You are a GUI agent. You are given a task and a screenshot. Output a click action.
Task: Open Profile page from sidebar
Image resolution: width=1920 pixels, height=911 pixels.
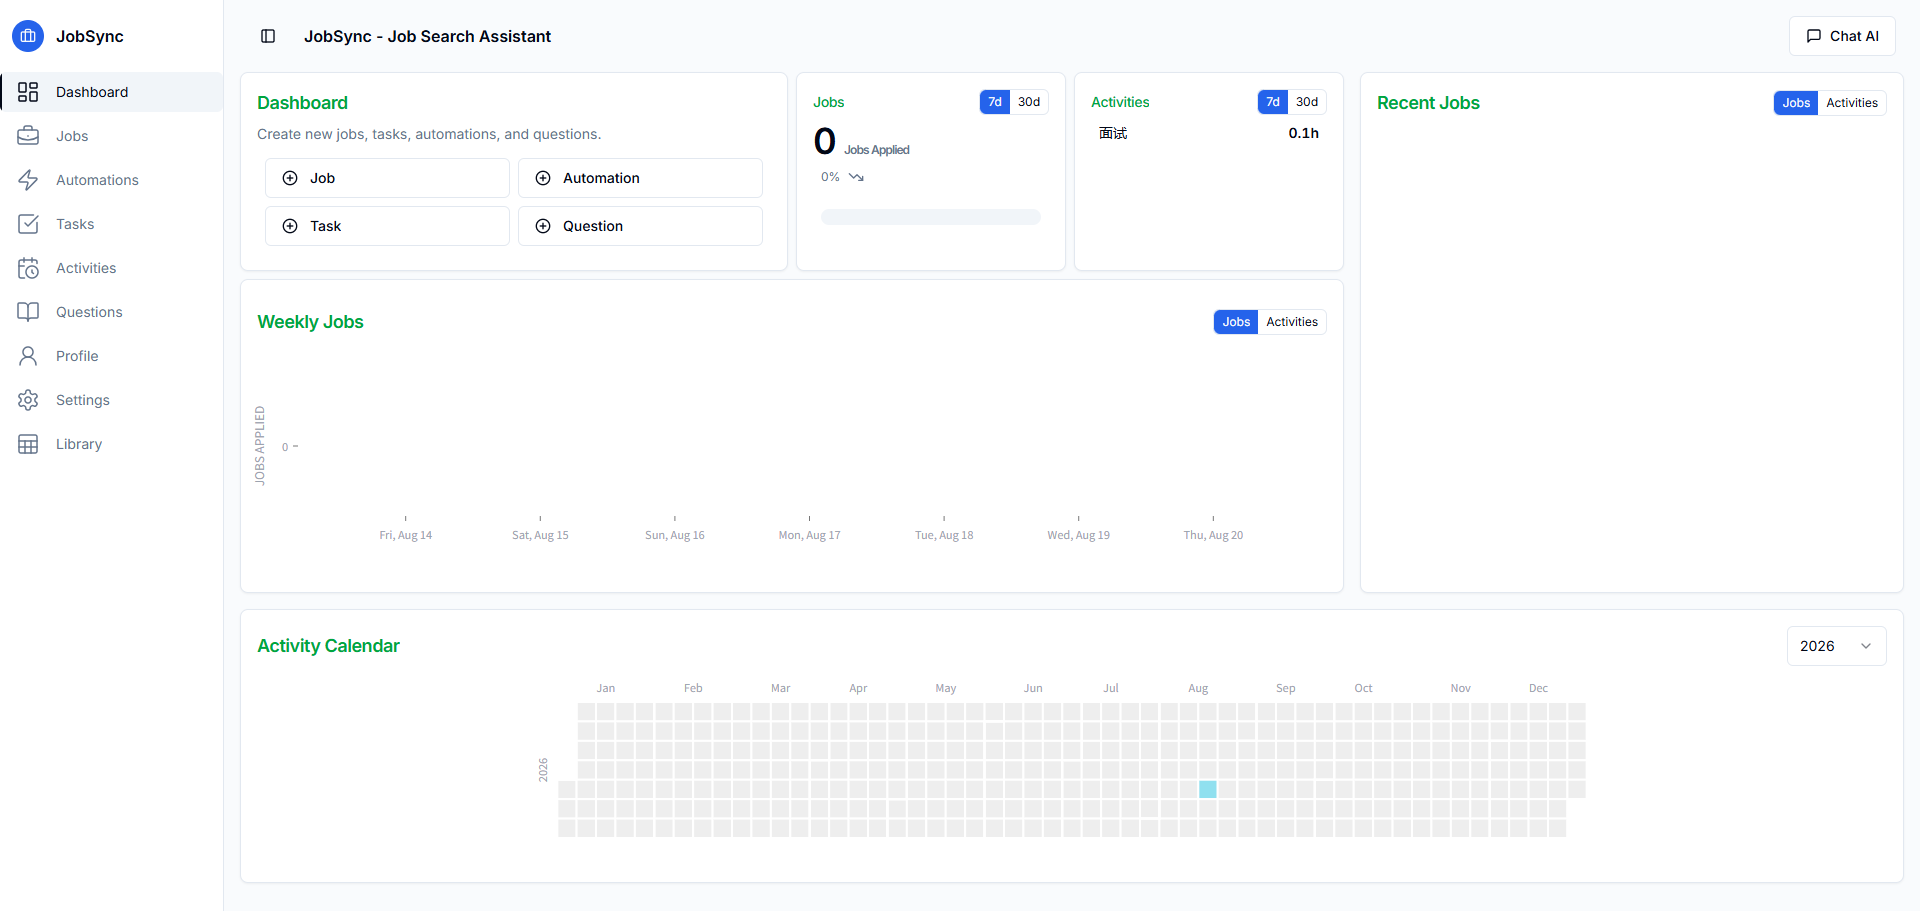coord(112,356)
